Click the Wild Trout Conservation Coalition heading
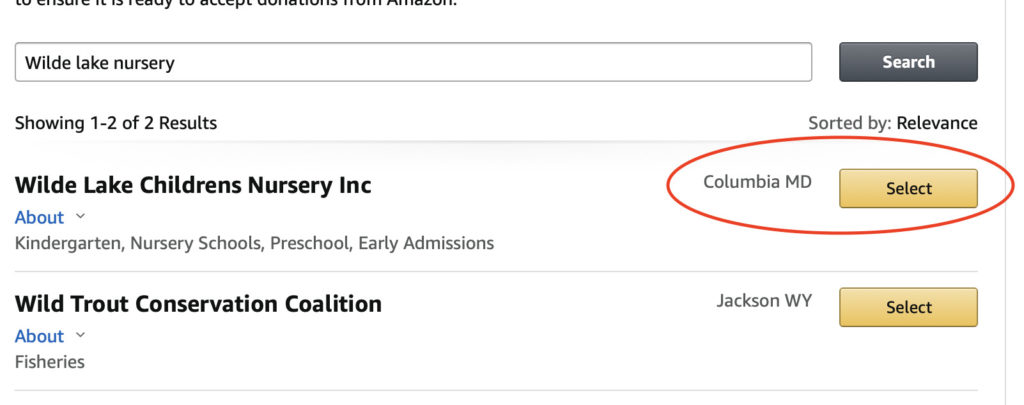Image resolution: width=1024 pixels, height=405 pixels. 198,304
